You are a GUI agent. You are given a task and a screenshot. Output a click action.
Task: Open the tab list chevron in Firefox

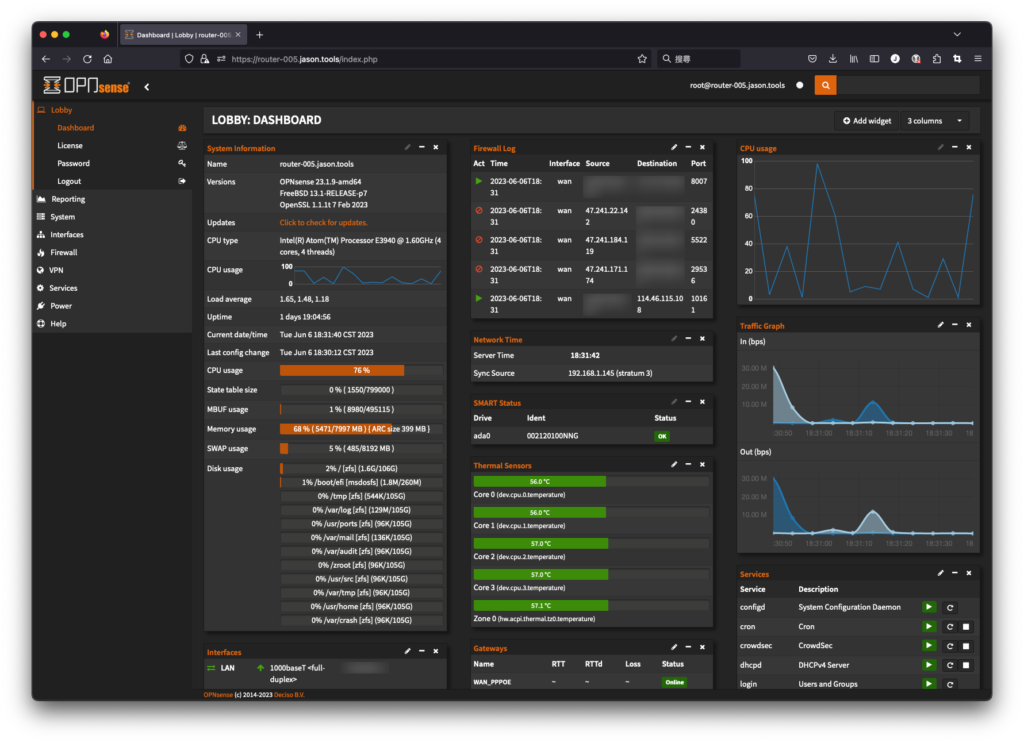957,35
